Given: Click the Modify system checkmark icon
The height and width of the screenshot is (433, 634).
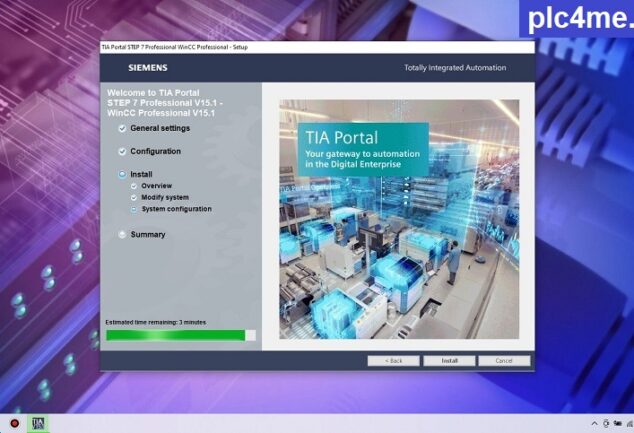Looking at the screenshot, I should [x=134, y=198].
